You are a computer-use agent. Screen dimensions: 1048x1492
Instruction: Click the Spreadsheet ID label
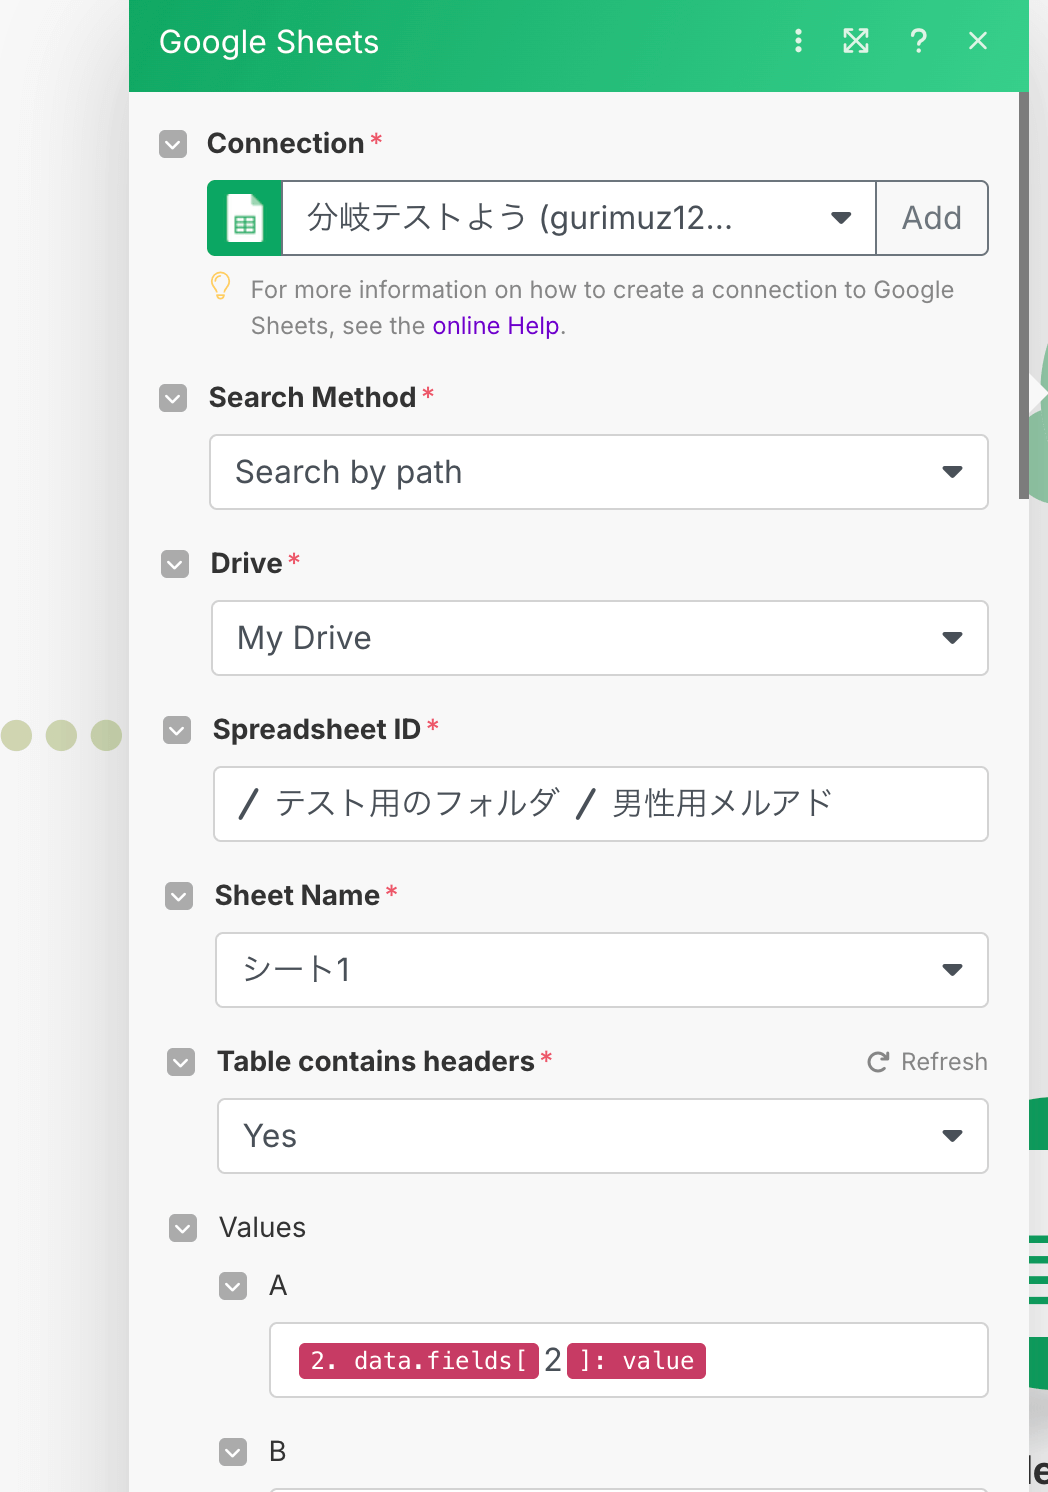(317, 730)
